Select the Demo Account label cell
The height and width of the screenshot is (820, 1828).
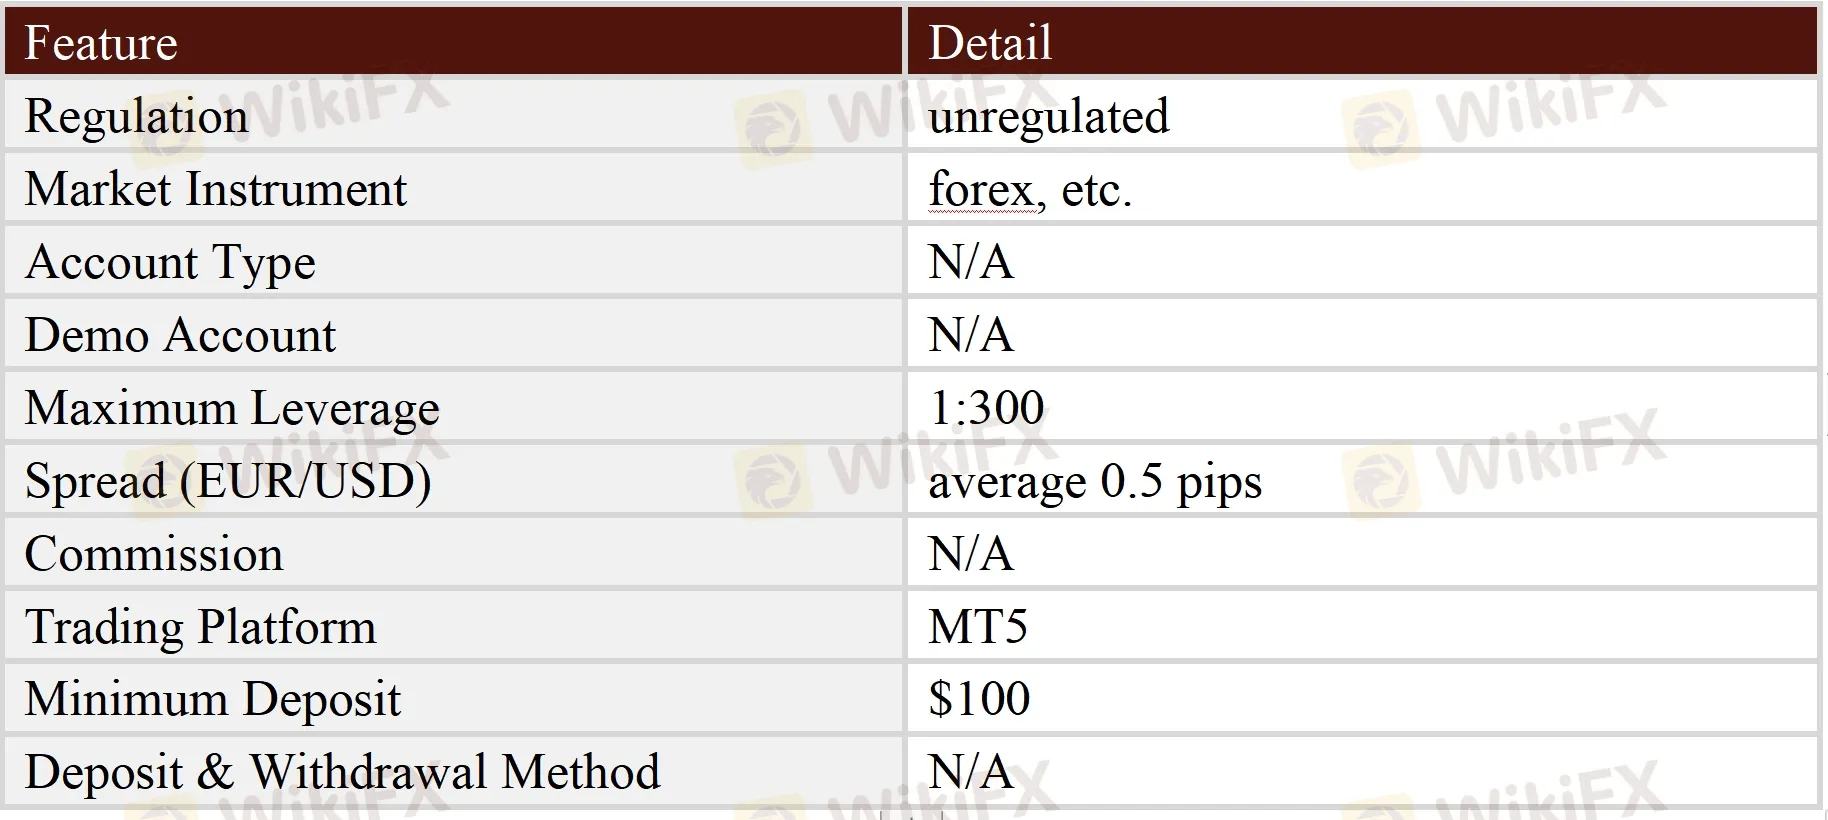180,335
